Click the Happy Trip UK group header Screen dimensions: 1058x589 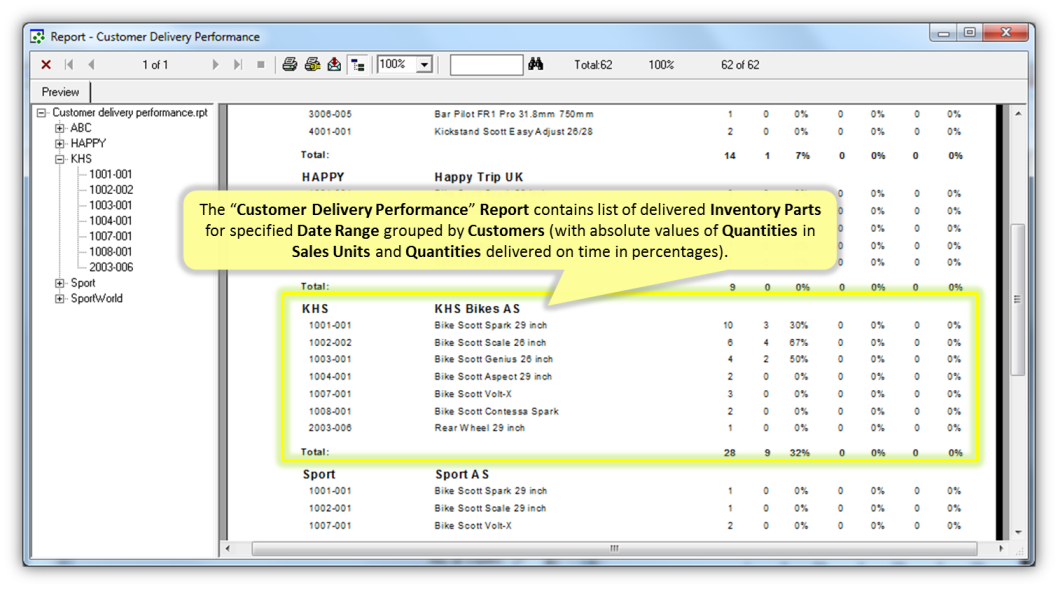click(478, 177)
